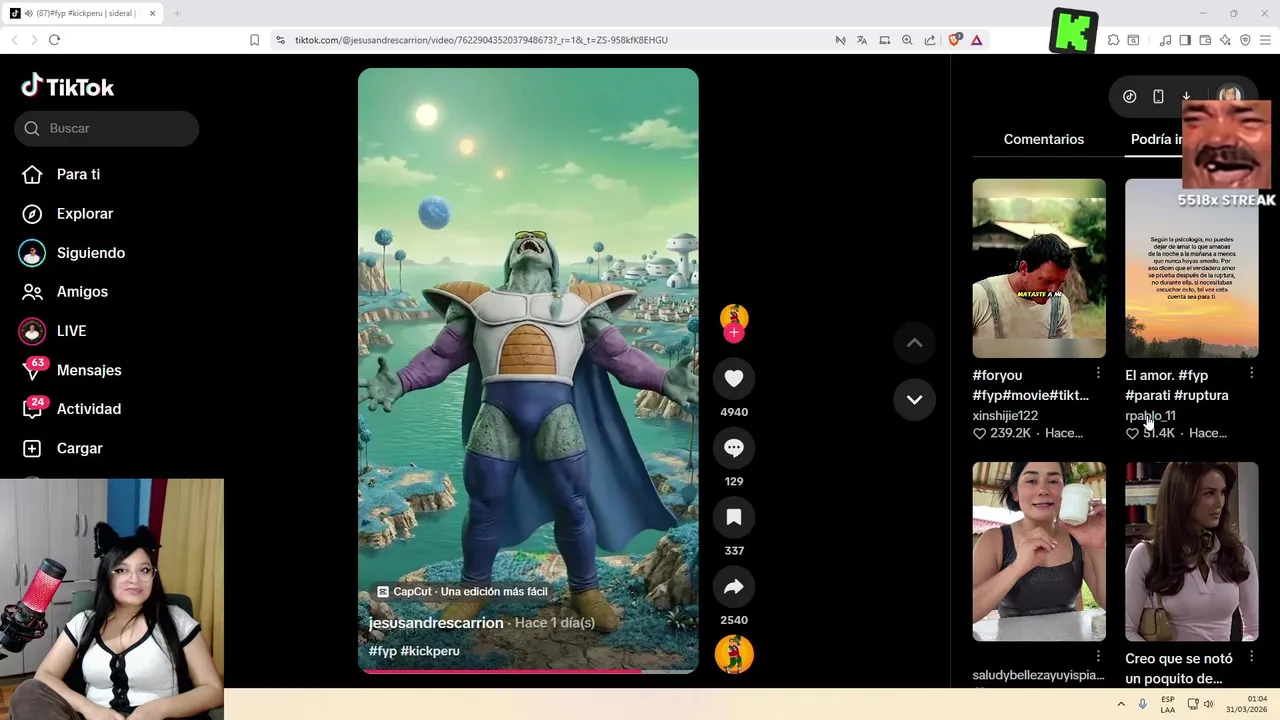1280x720 pixels.
Task: Open the jesusandrescarrion username link
Action: coord(436,623)
